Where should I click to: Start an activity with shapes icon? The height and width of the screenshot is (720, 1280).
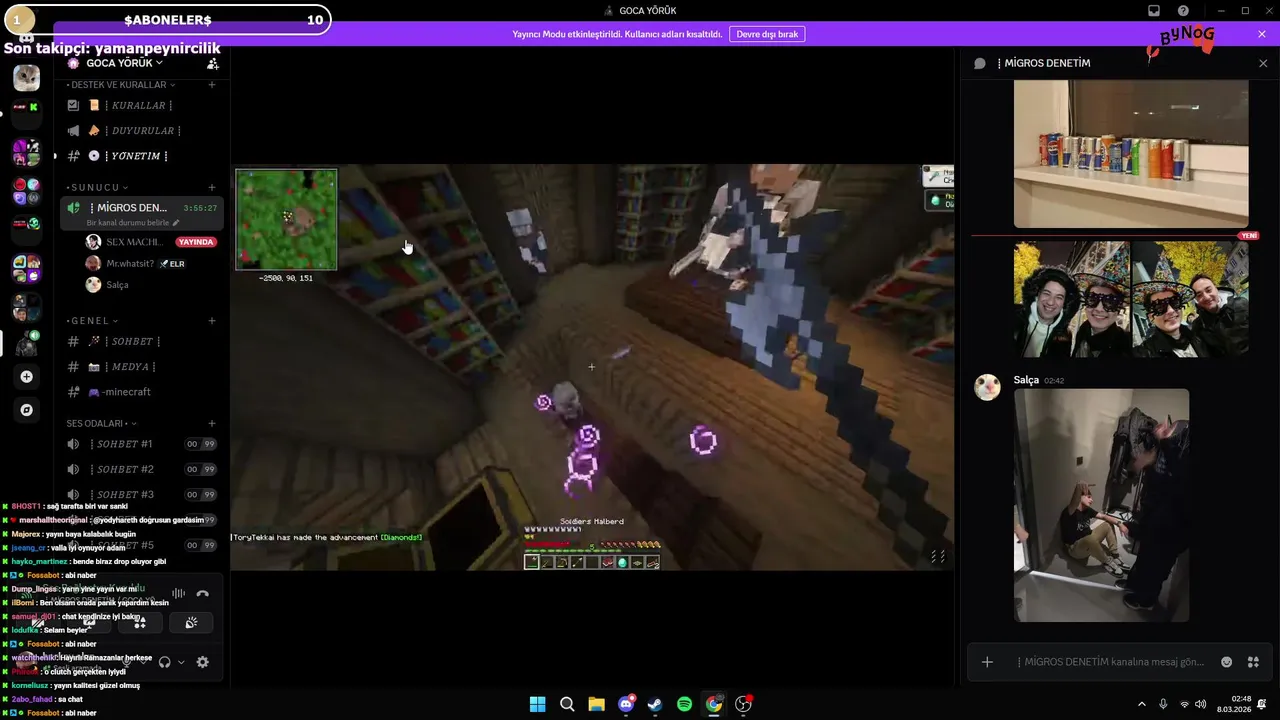click(140, 622)
